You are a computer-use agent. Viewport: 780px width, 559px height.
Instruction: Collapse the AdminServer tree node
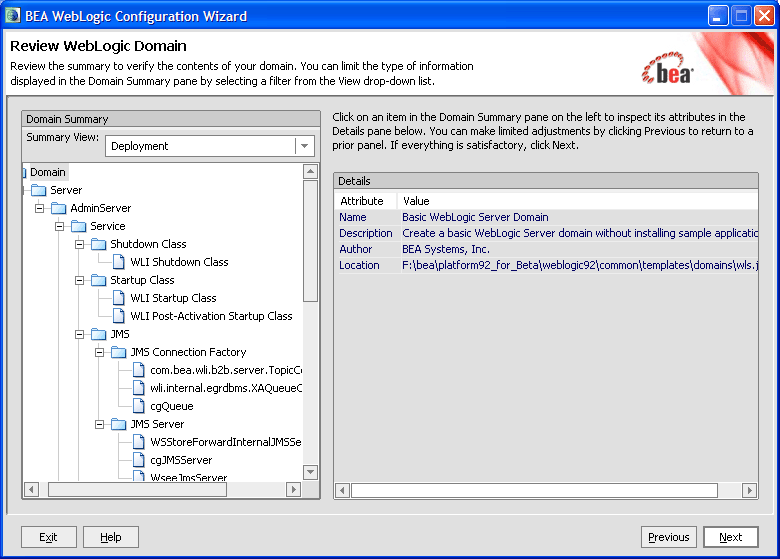(x=39, y=208)
